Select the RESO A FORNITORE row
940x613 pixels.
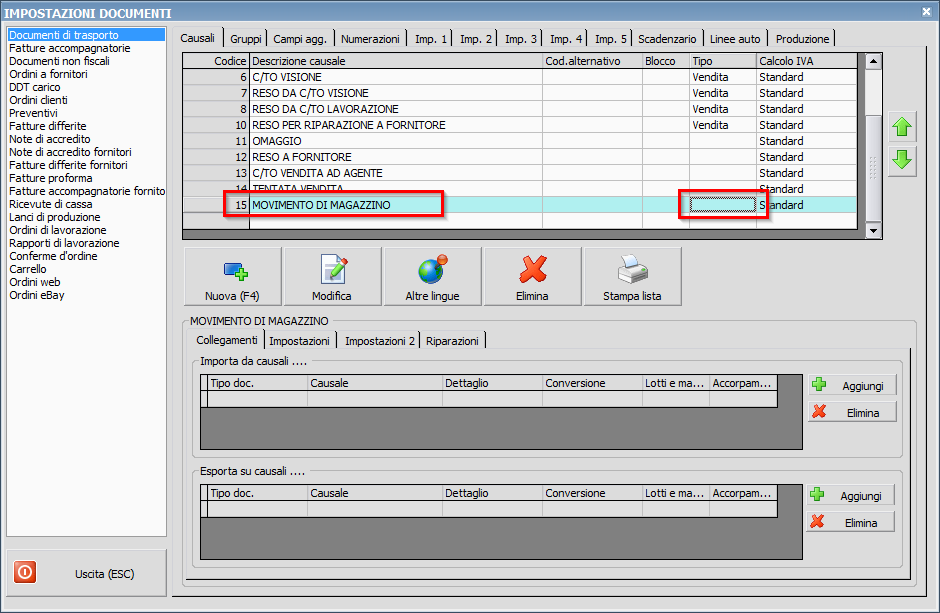pos(520,157)
